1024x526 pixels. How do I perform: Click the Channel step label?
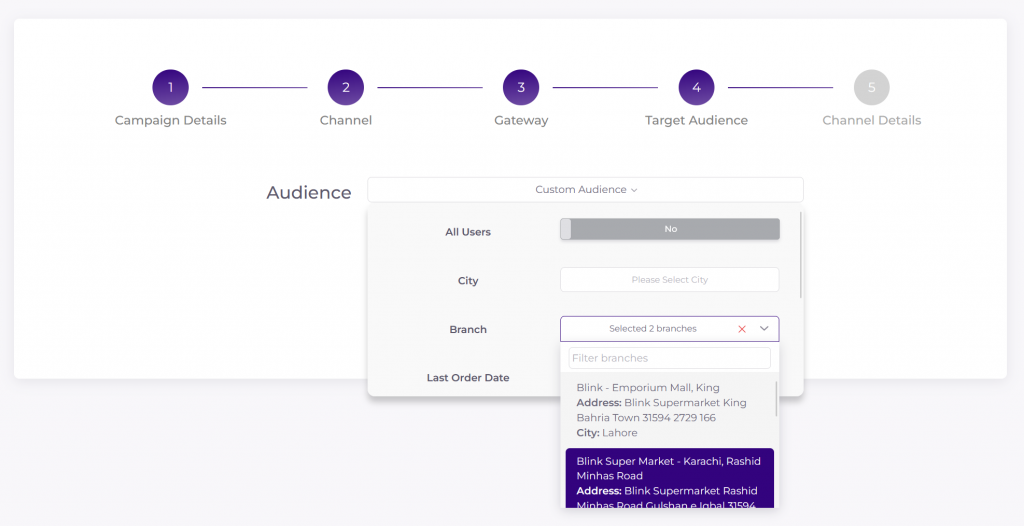pos(345,121)
